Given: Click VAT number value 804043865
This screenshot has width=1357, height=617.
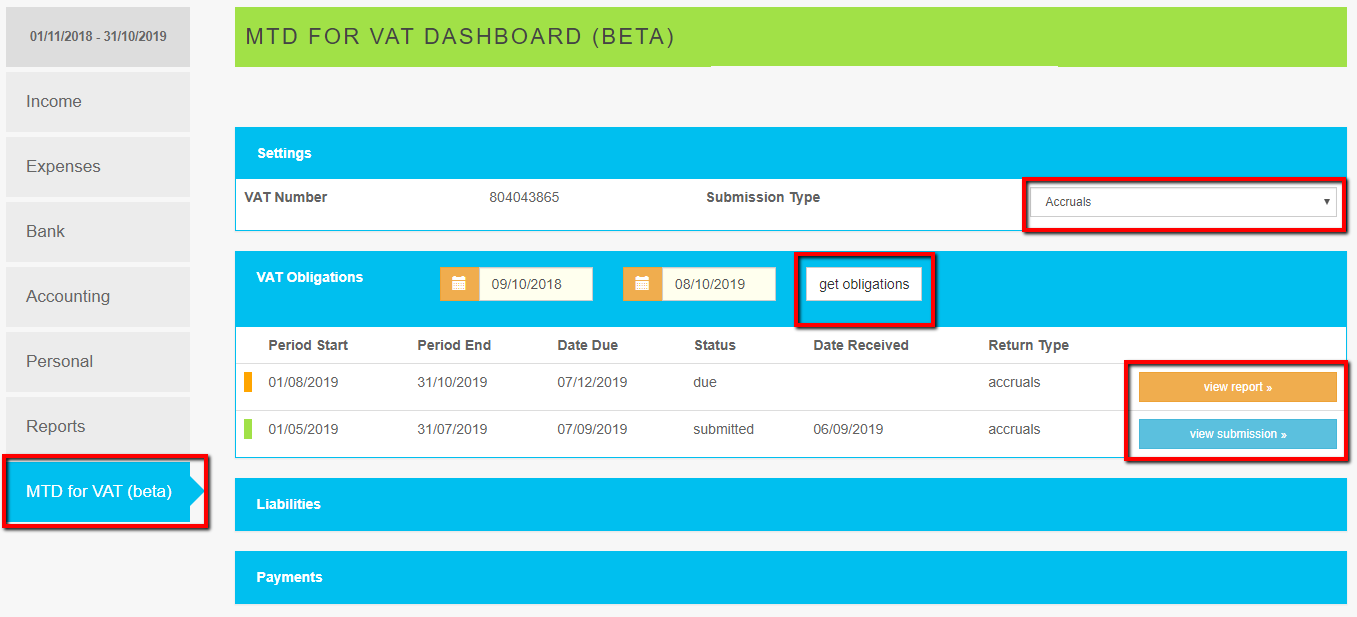Looking at the screenshot, I should click(x=524, y=197).
